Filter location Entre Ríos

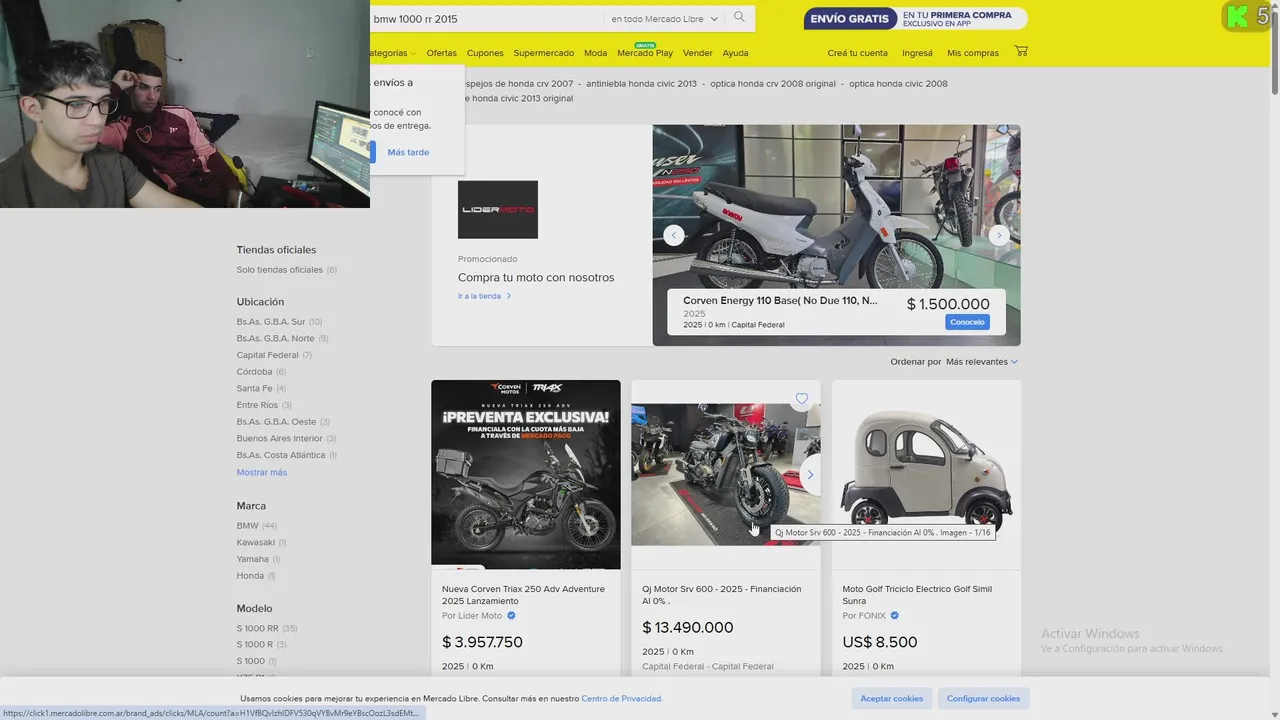click(264, 405)
